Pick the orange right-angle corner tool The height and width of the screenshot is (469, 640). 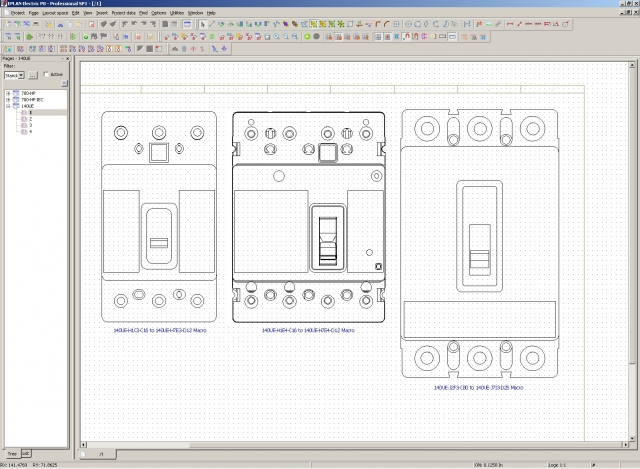click(x=378, y=24)
